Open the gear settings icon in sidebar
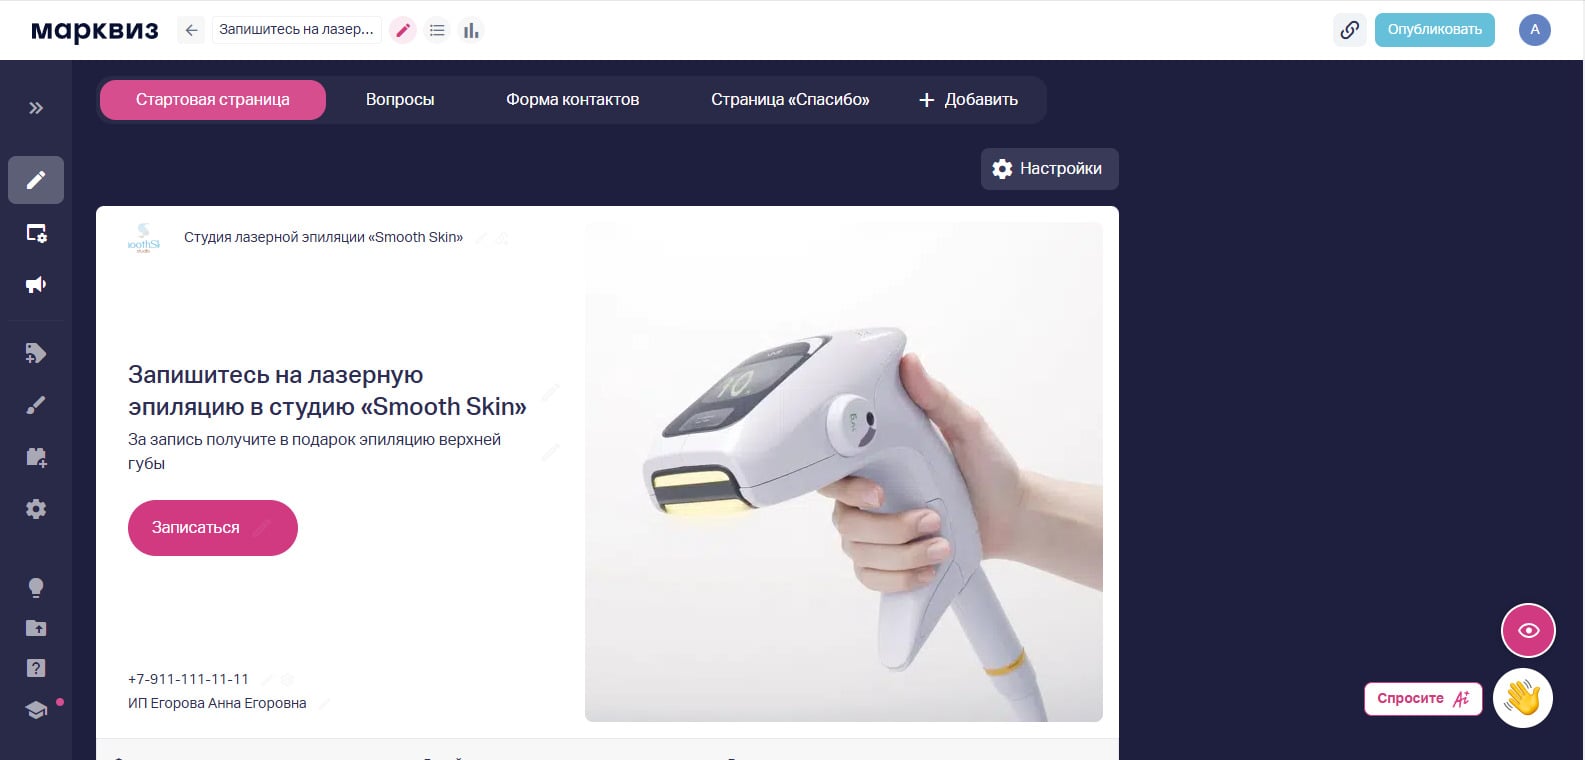The image size is (1585, 760). pyautogui.click(x=36, y=509)
